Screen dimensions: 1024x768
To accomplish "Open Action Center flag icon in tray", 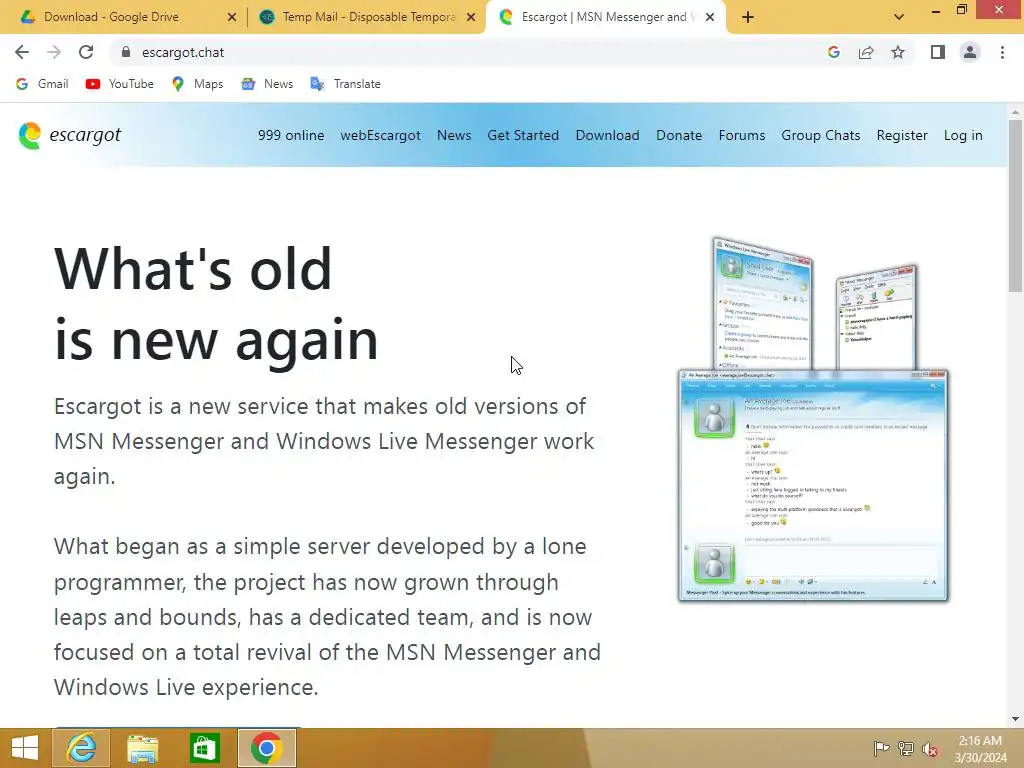I will point(881,748).
